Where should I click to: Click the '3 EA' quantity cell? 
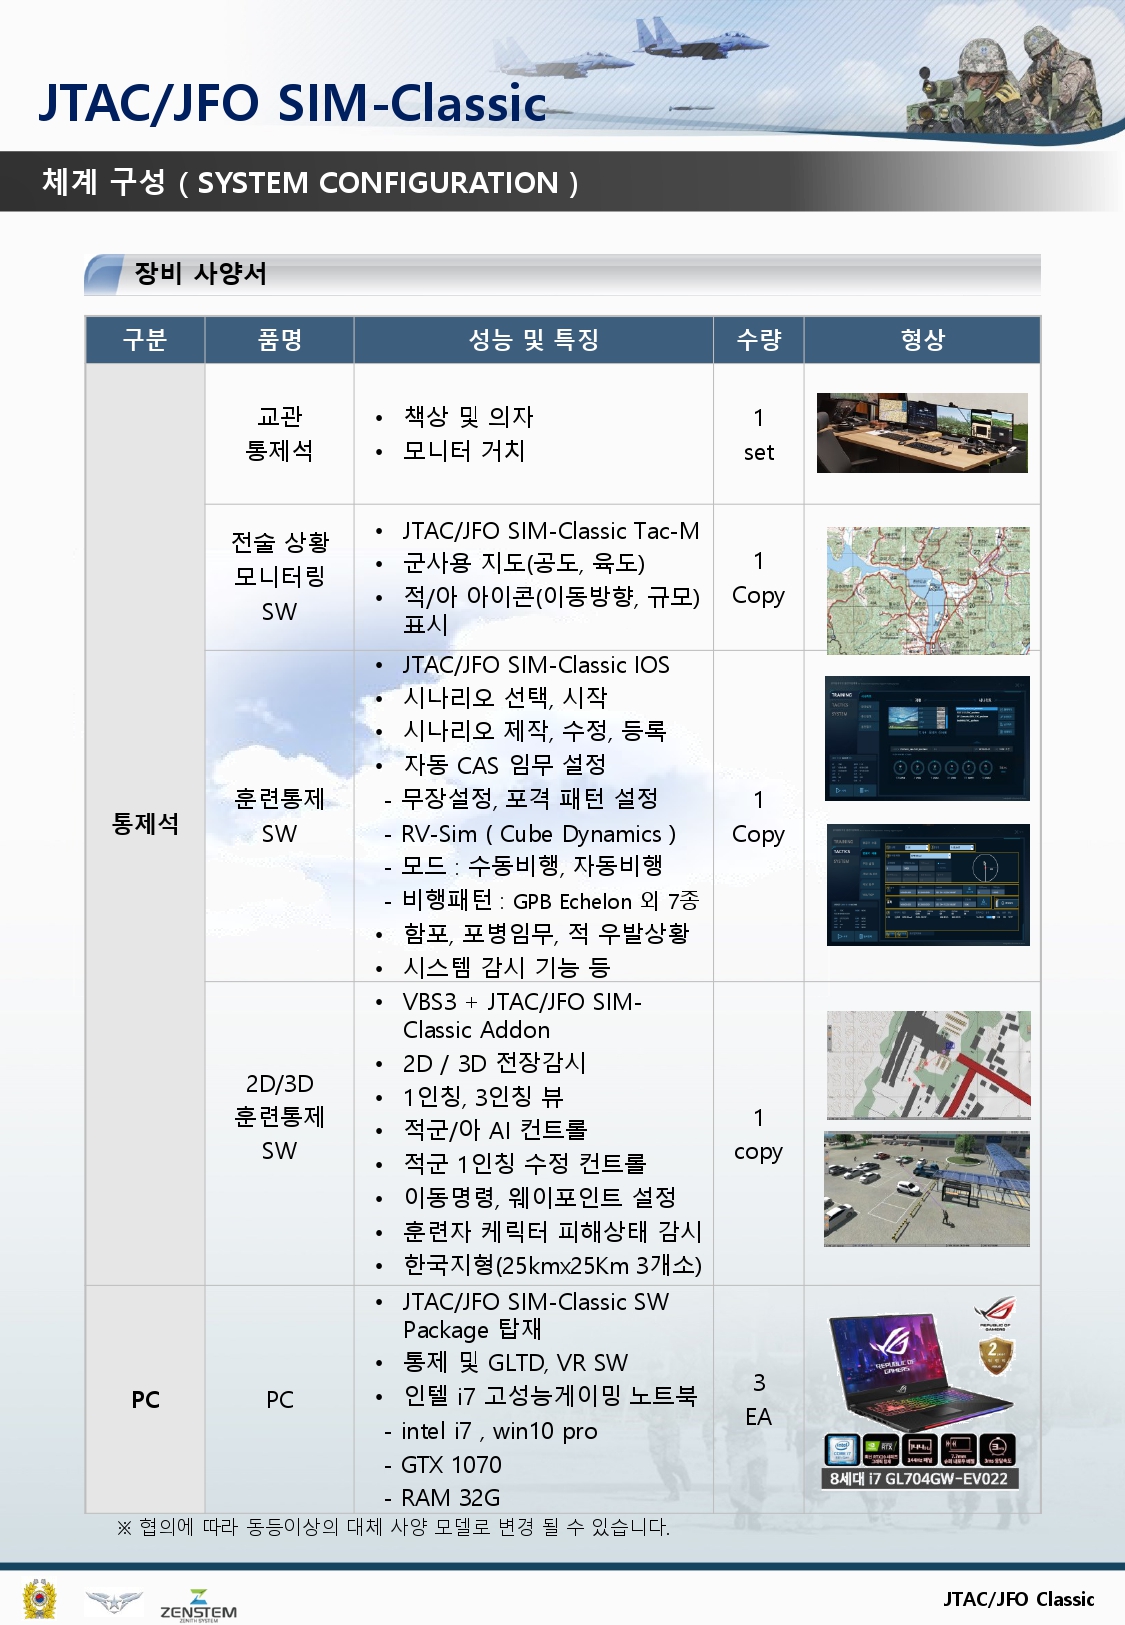(x=758, y=1399)
